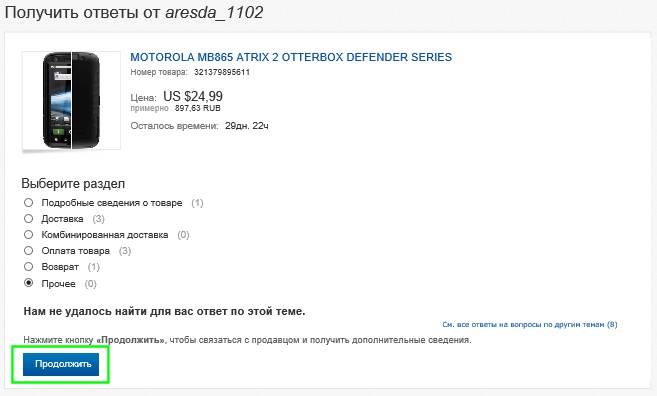Select the «Подробные сведения о товаре» radio button

(28, 203)
